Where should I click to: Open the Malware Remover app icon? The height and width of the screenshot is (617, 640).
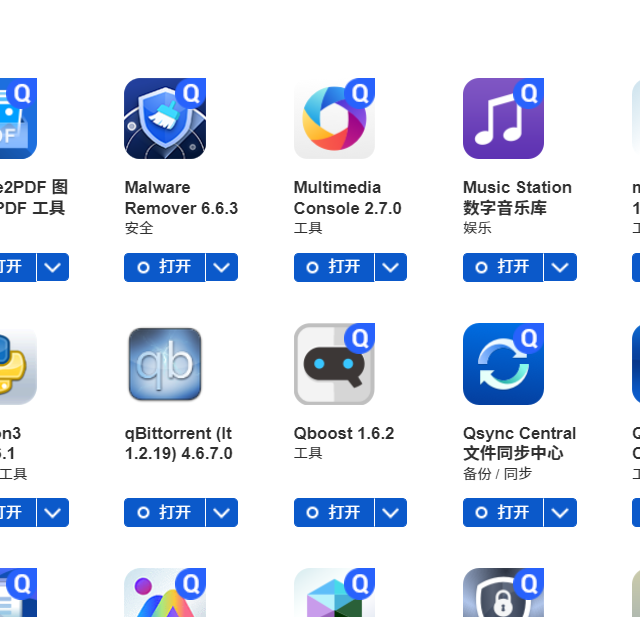pyautogui.click(x=165, y=118)
